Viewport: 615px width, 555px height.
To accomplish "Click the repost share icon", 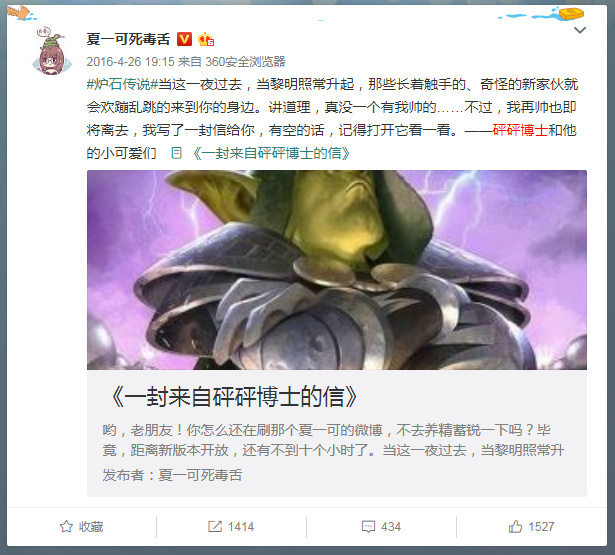I will coord(215,526).
